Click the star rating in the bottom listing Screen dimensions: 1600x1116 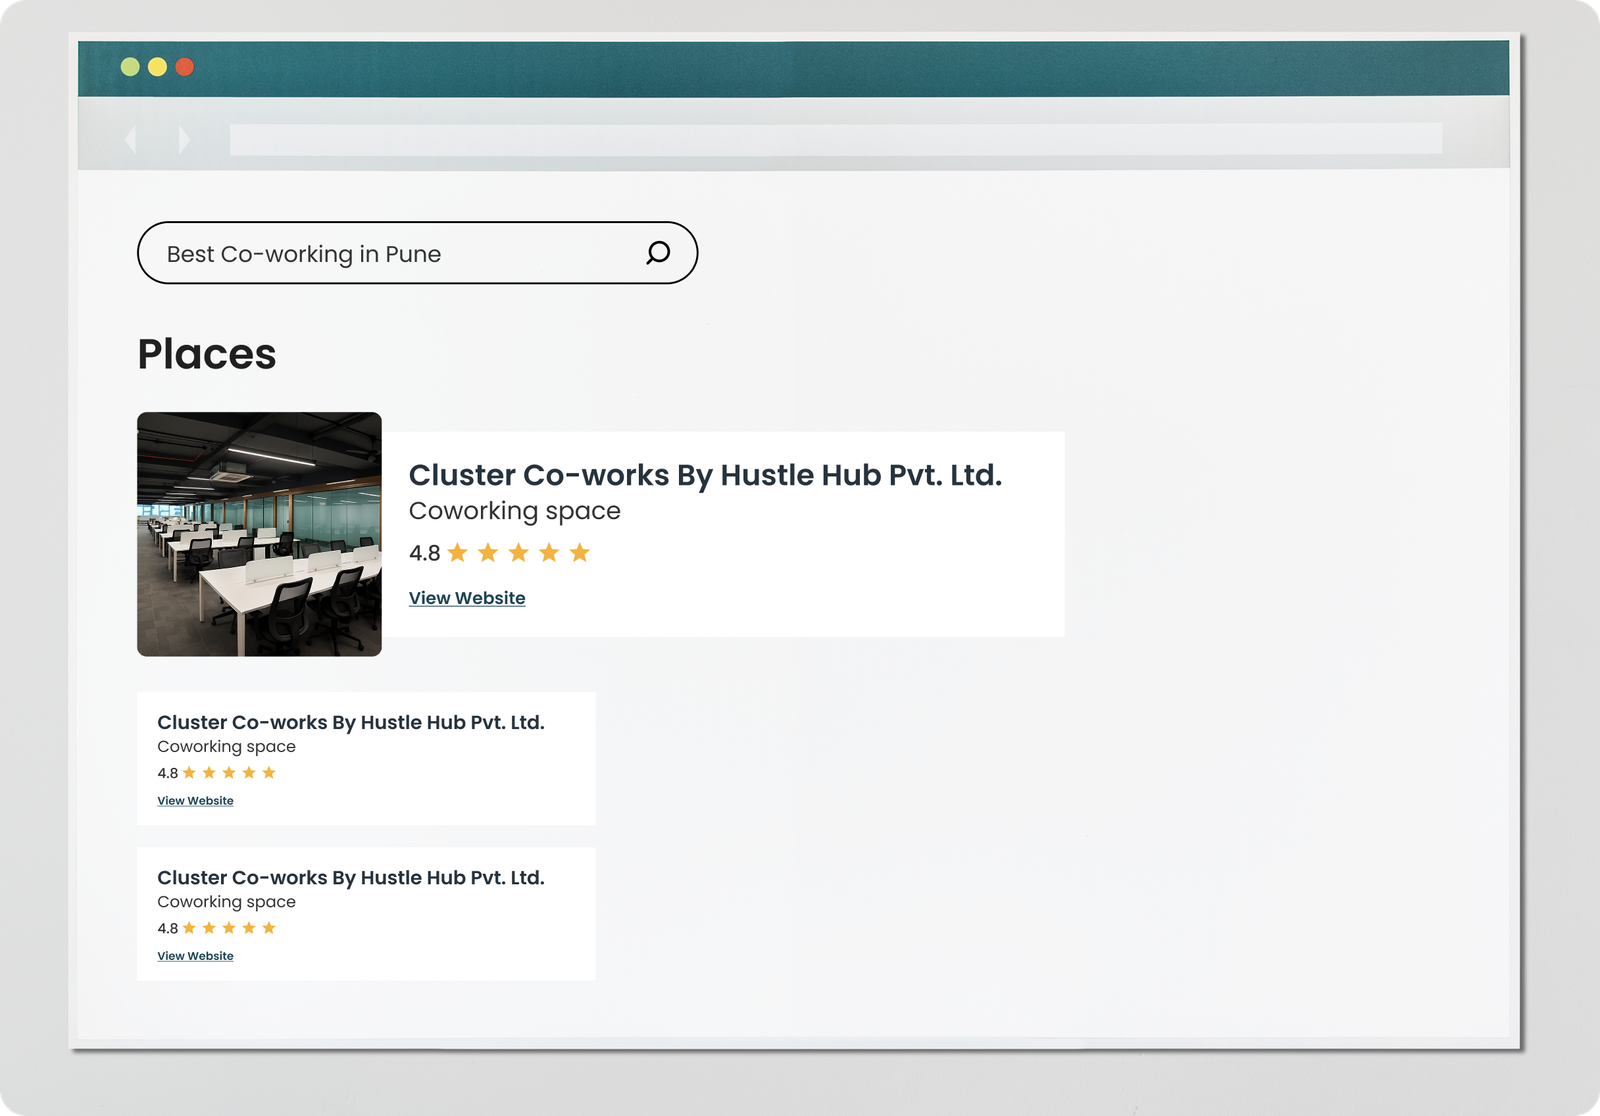pos(228,928)
